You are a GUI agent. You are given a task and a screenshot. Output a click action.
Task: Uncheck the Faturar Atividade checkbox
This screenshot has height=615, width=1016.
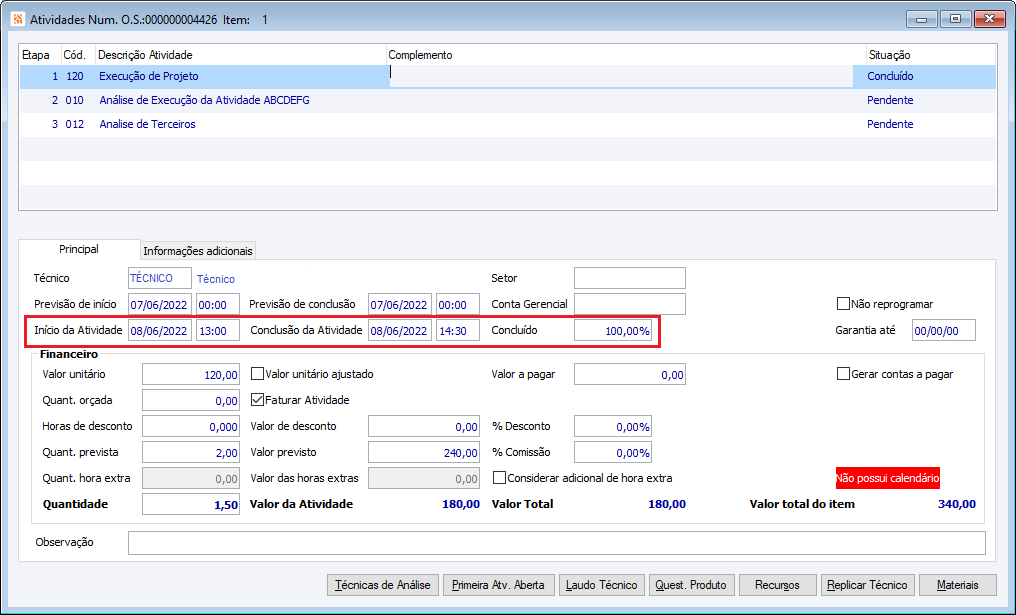257,400
